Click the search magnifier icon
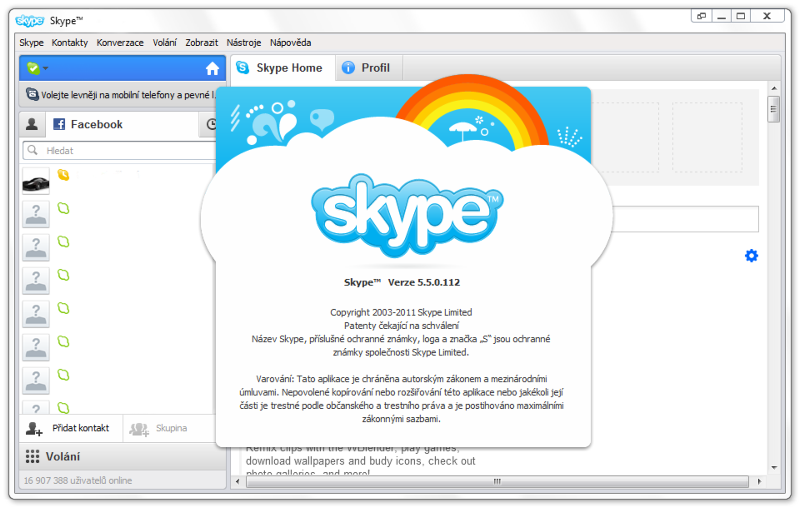This screenshot has width=800, height=508. [33, 150]
